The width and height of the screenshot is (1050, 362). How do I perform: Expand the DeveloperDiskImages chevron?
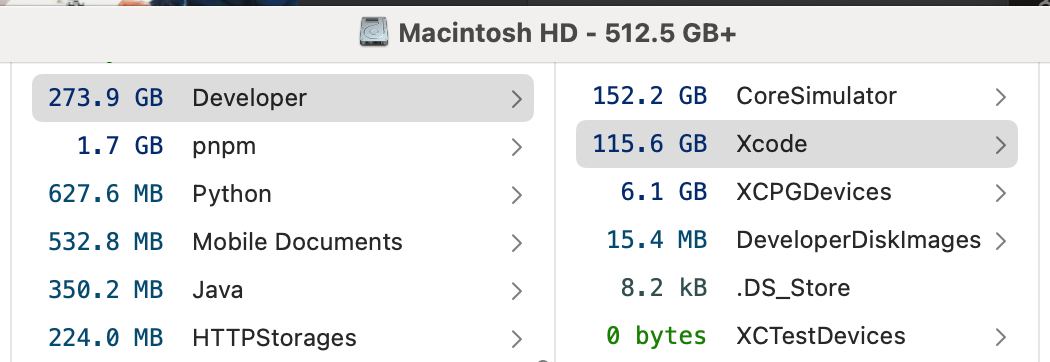[1000, 241]
